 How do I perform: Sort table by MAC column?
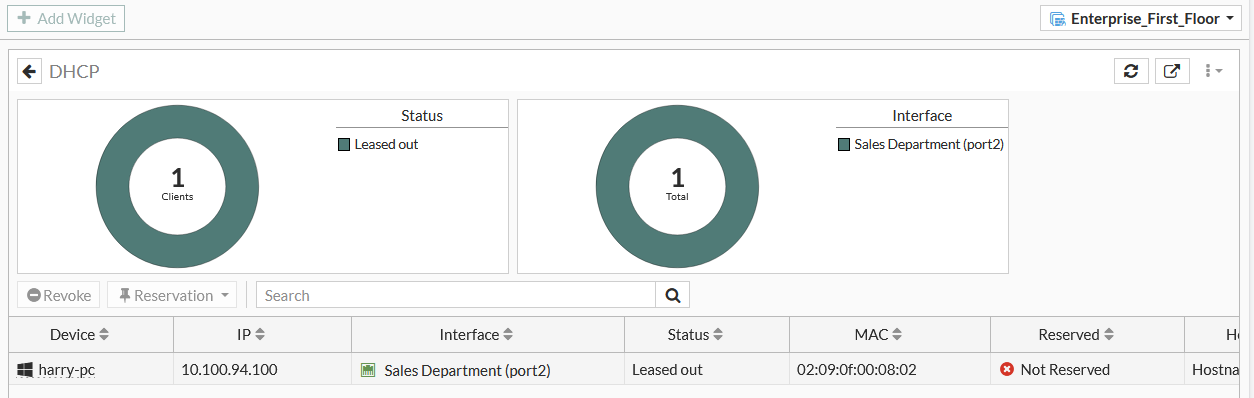[890, 335]
